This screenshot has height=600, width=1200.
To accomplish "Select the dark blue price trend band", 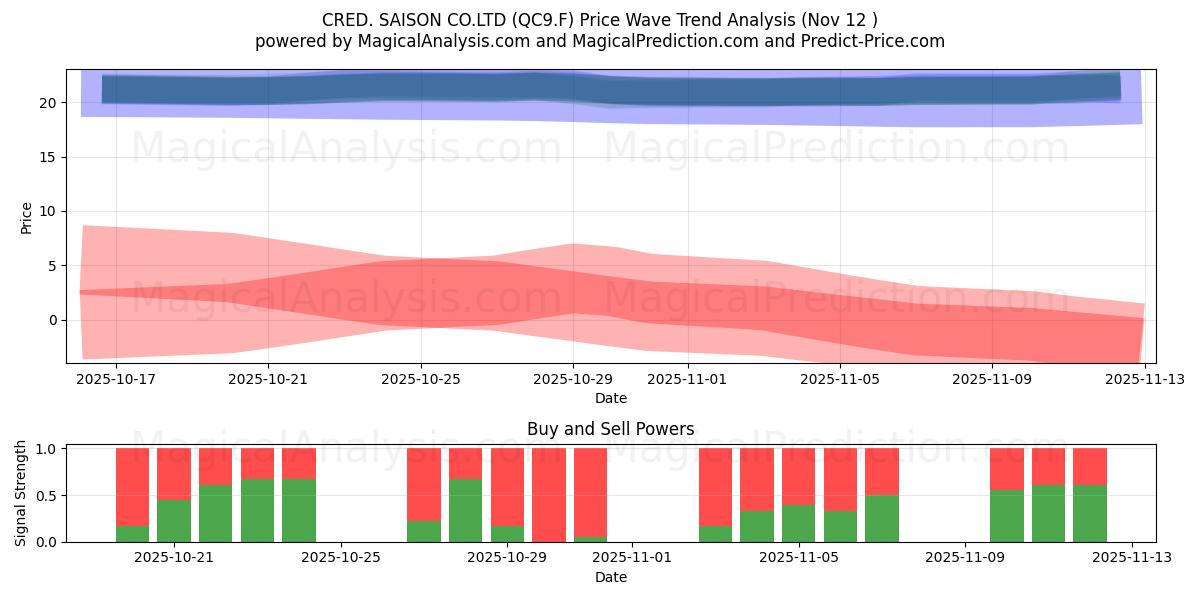I will [x=600, y=90].
